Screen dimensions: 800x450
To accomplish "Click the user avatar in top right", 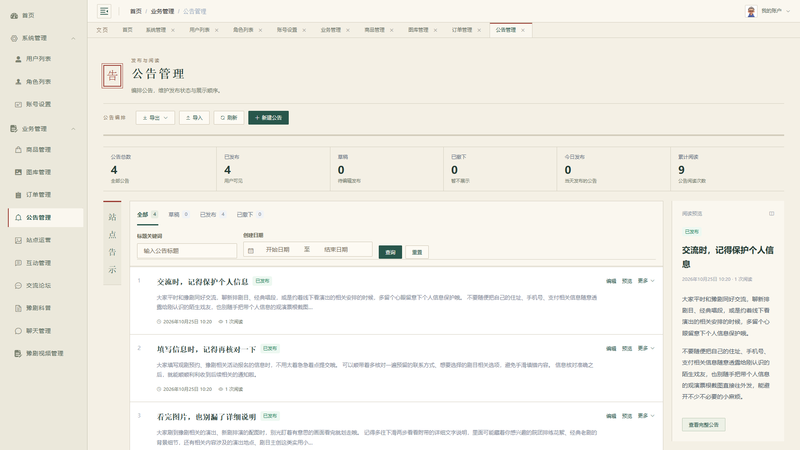I will 751,11.
